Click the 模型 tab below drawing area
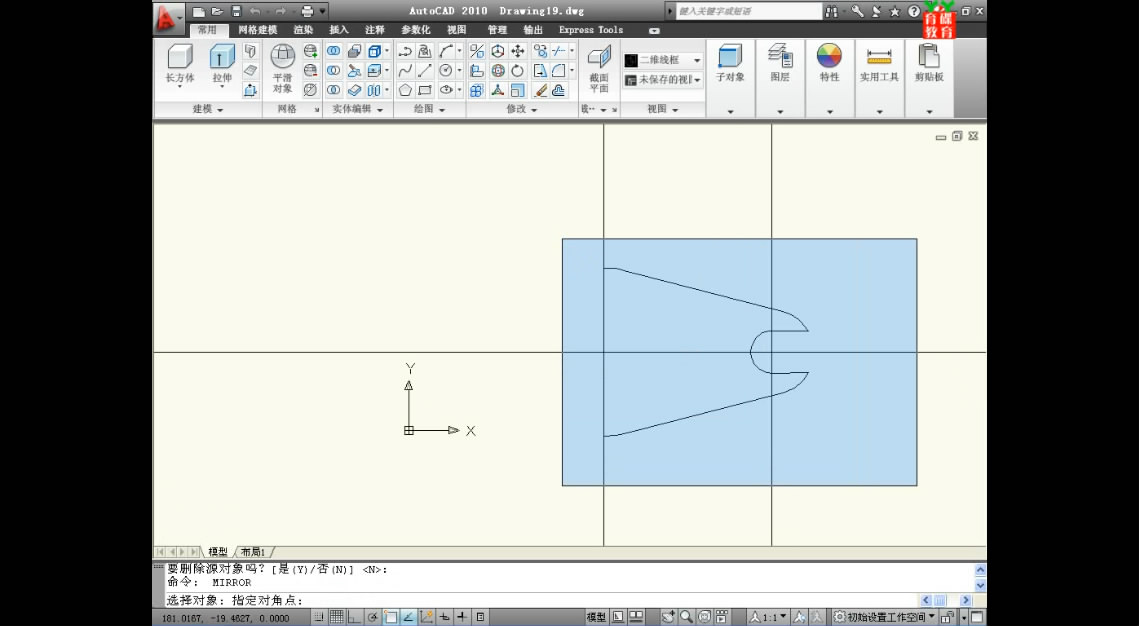1139x626 pixels. [218, 552]
